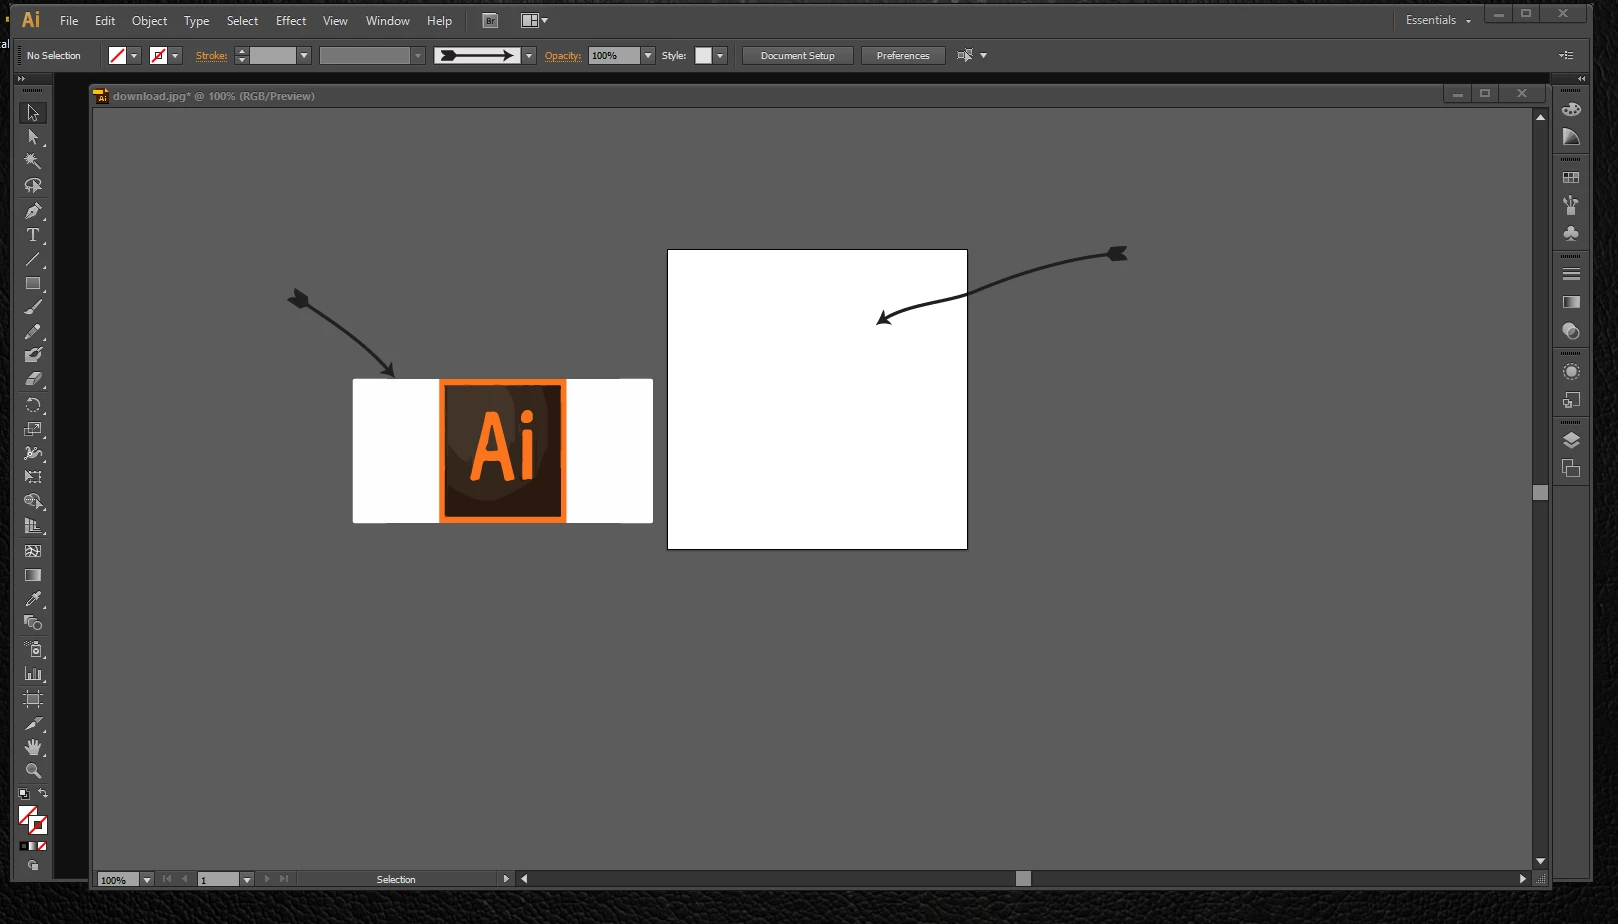Select the Pencil tool
This screenshot has width=1618, height=924.
[x=33, y=331]
